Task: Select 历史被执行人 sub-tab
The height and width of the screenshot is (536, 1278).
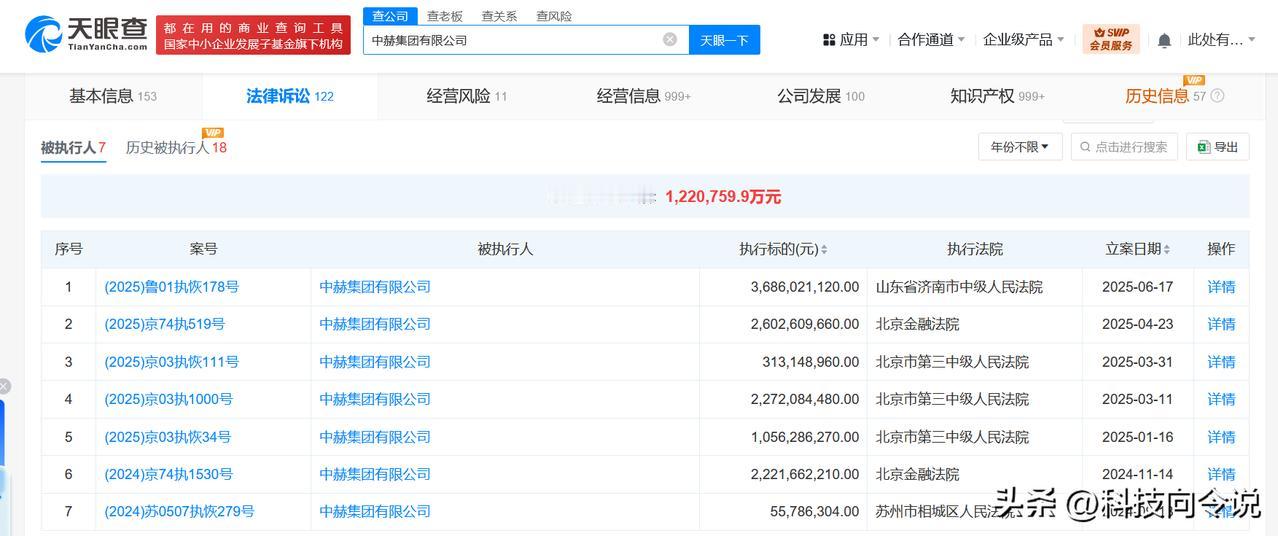Action: [x=176, y=148]
